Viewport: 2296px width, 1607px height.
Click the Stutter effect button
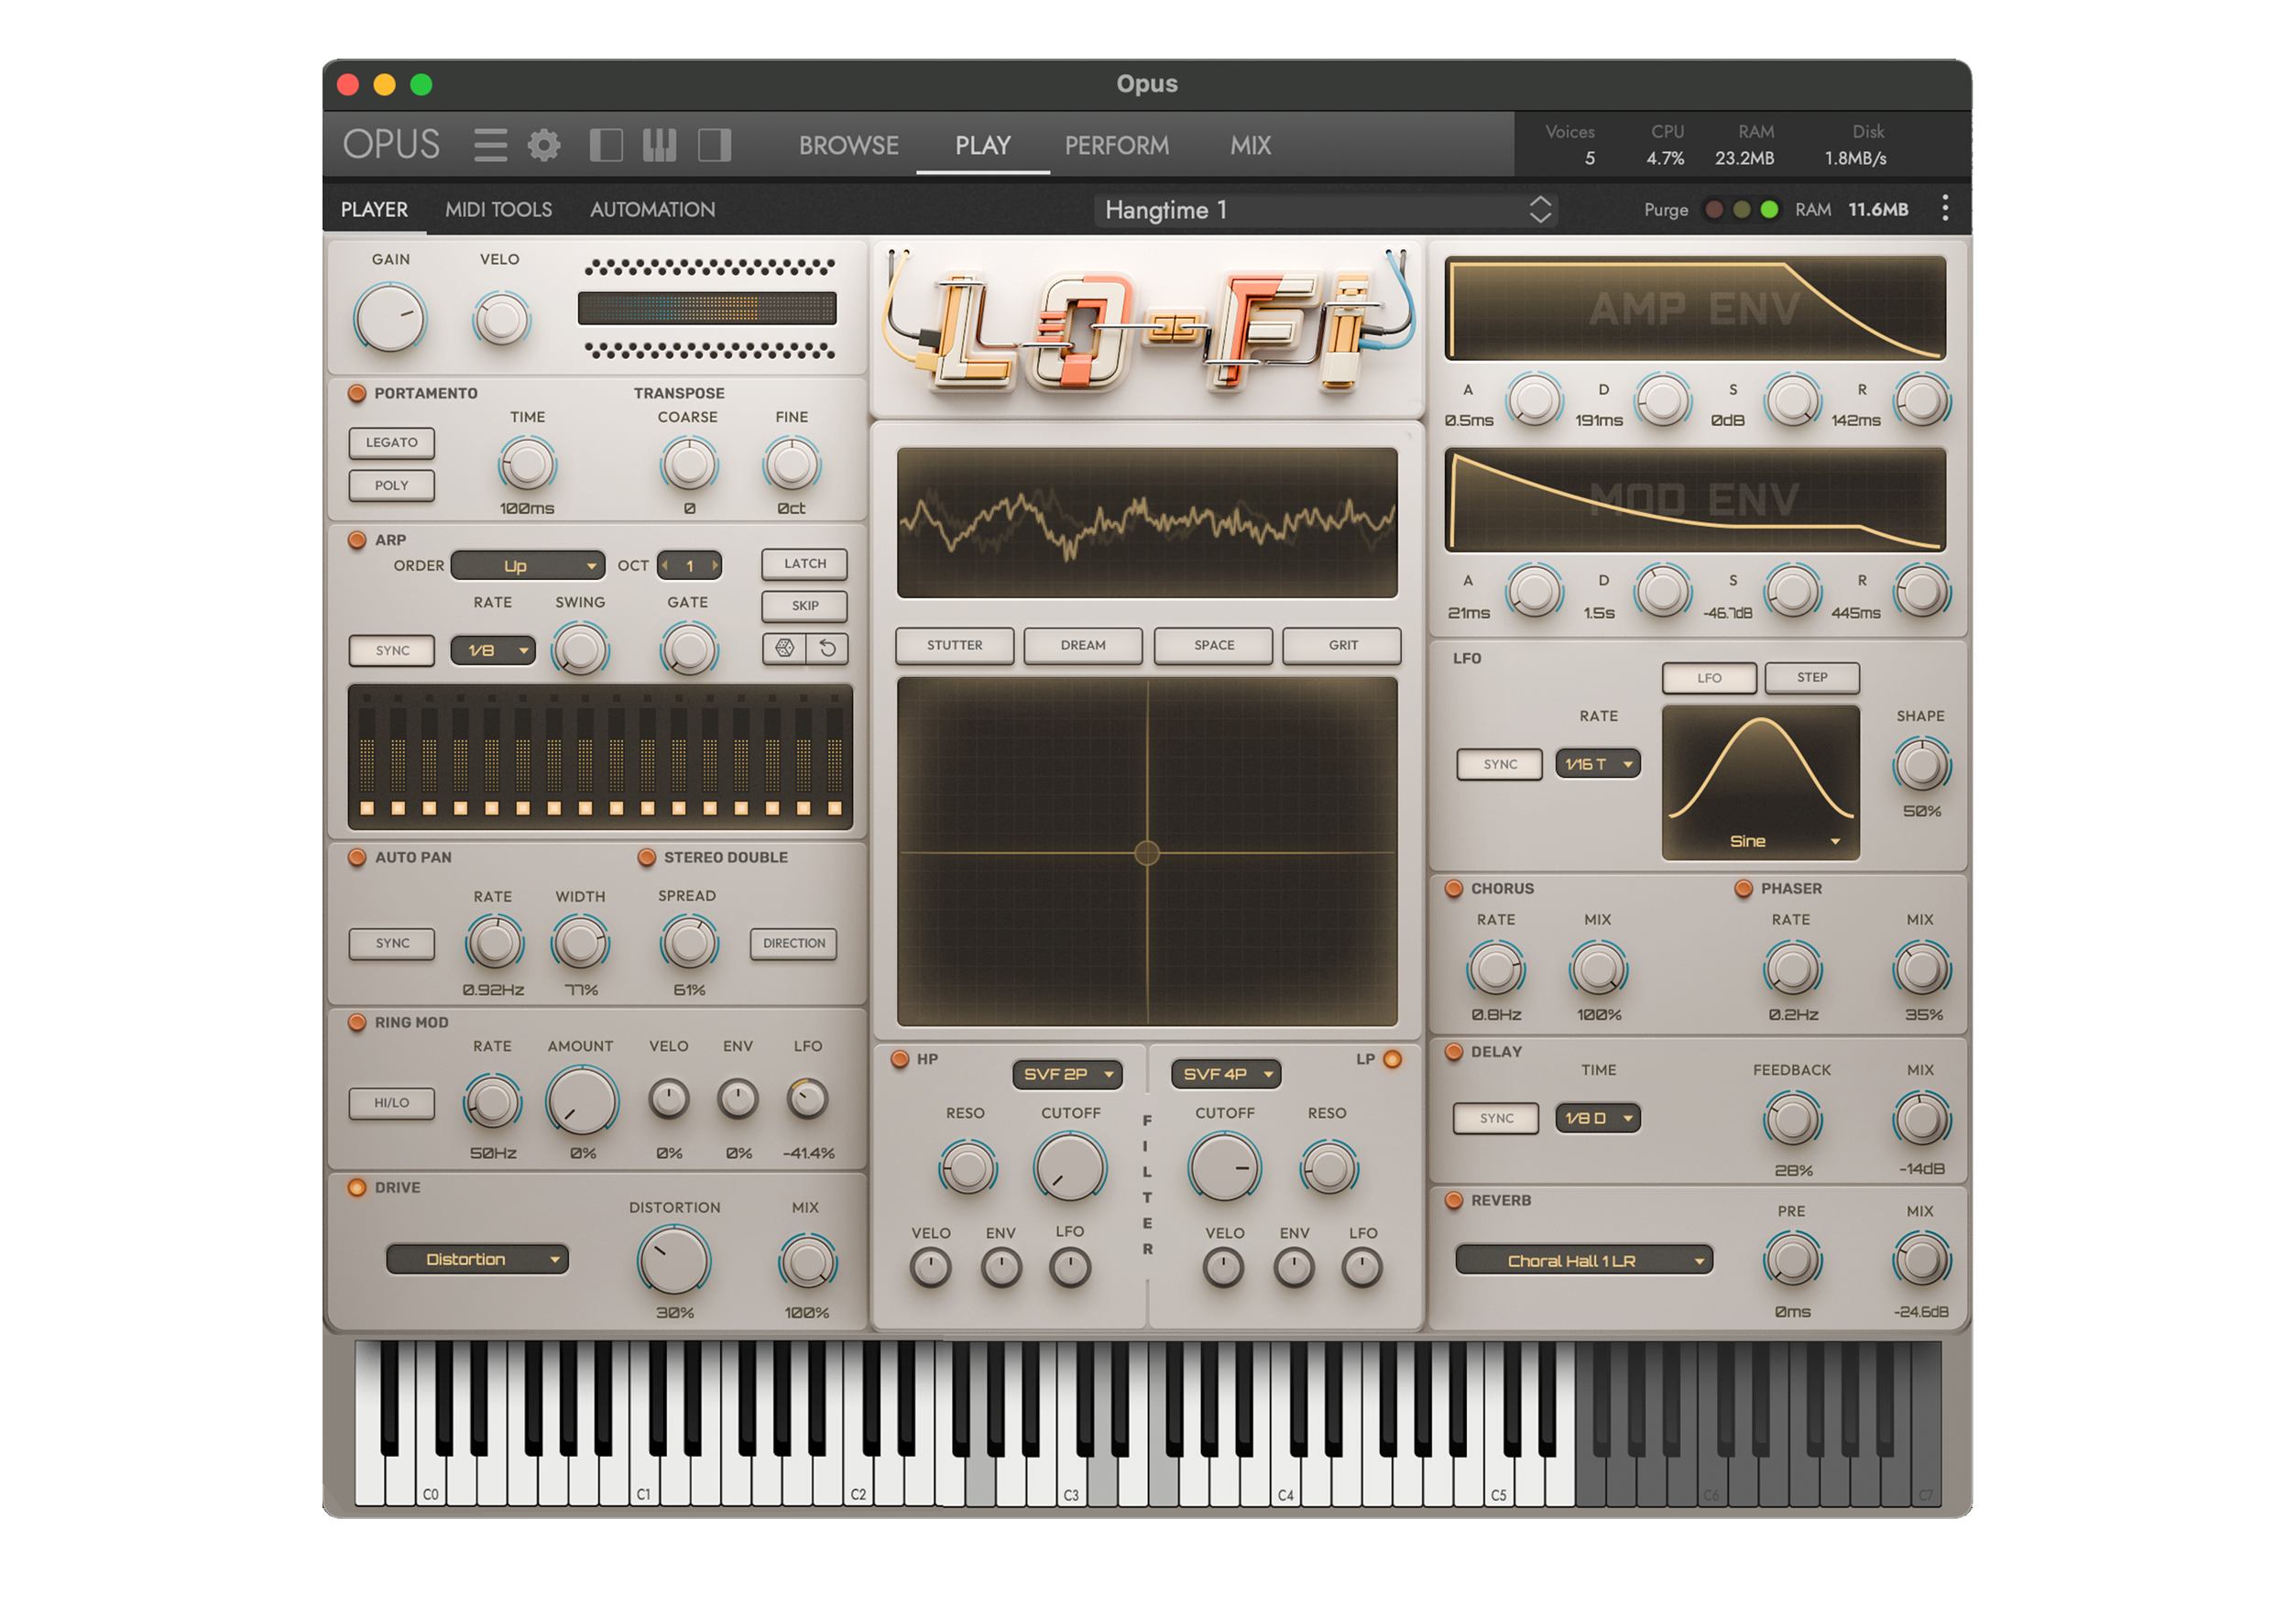coord(954,645)
